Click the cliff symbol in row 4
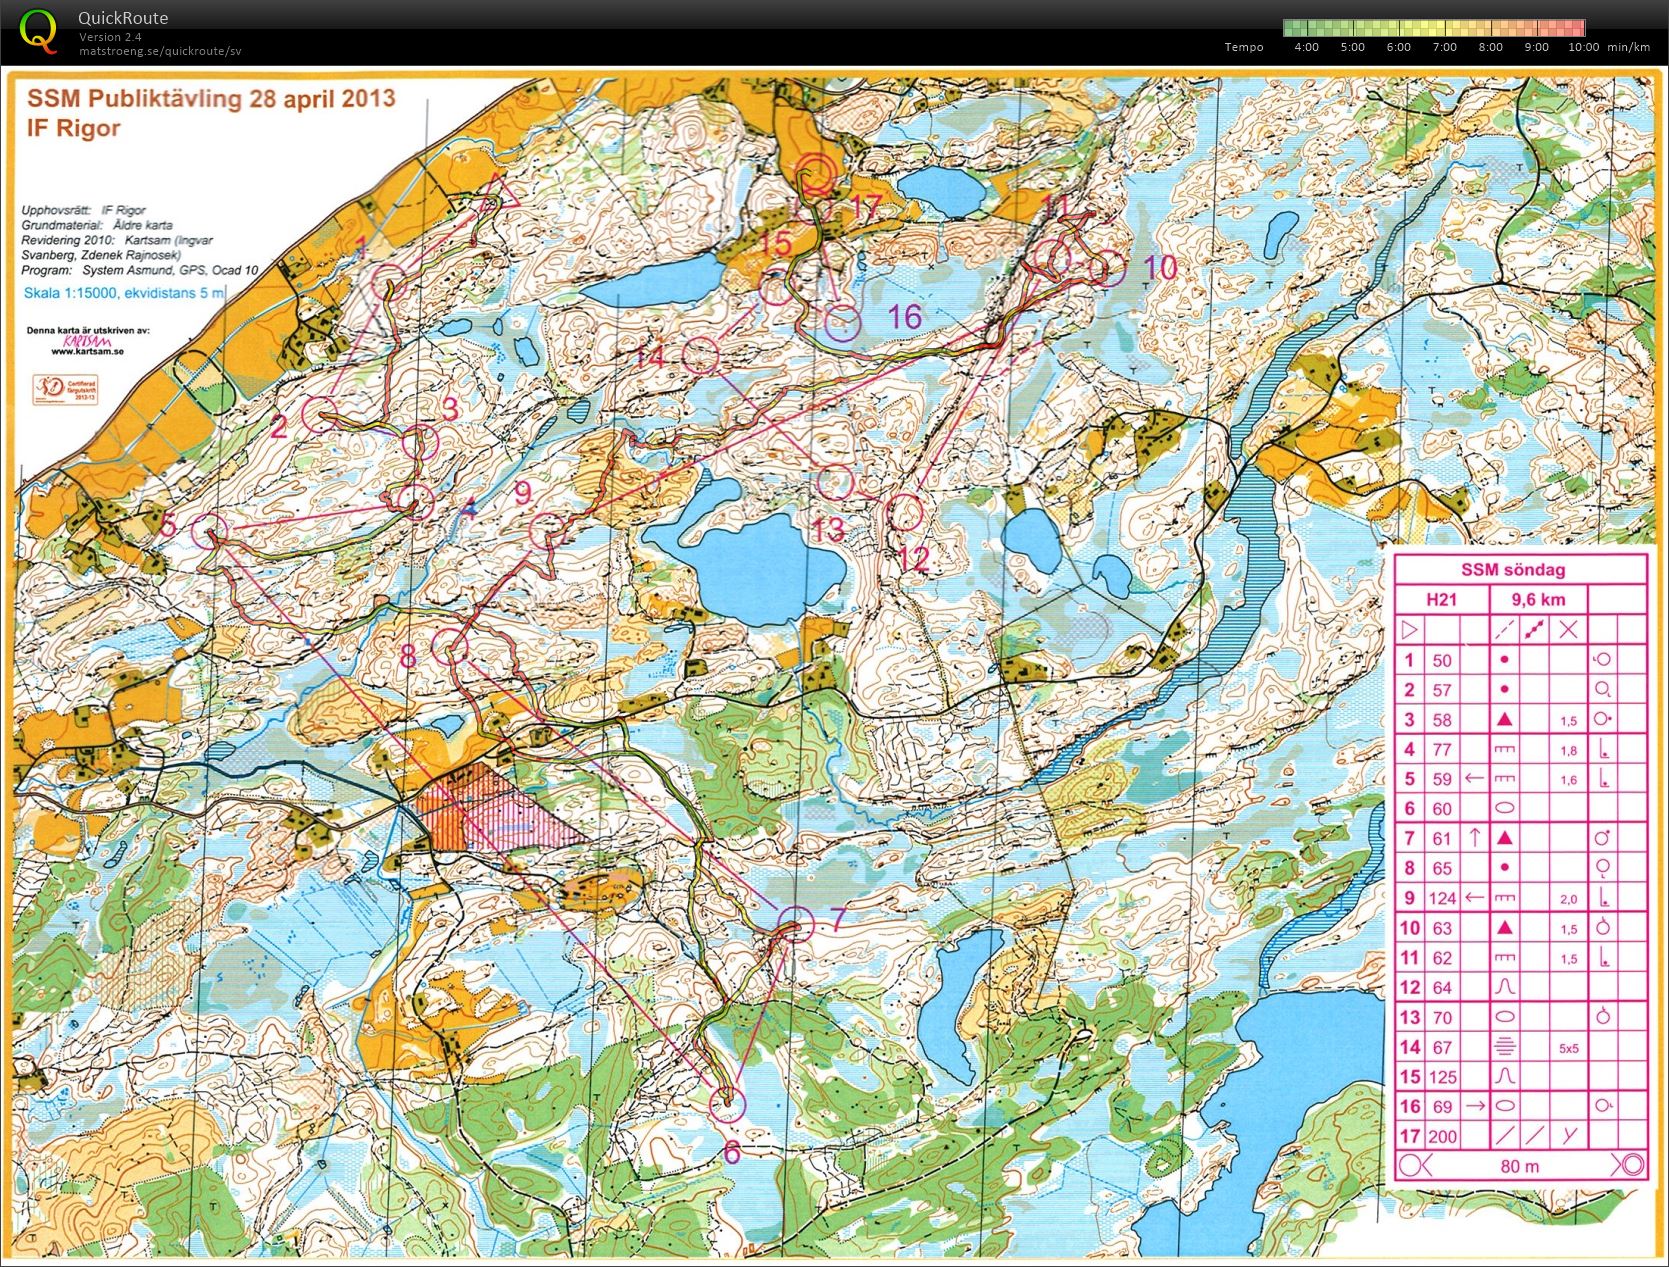Screen dimensions: 1669x1267 pyautogui.click(x=1504, y=749)
